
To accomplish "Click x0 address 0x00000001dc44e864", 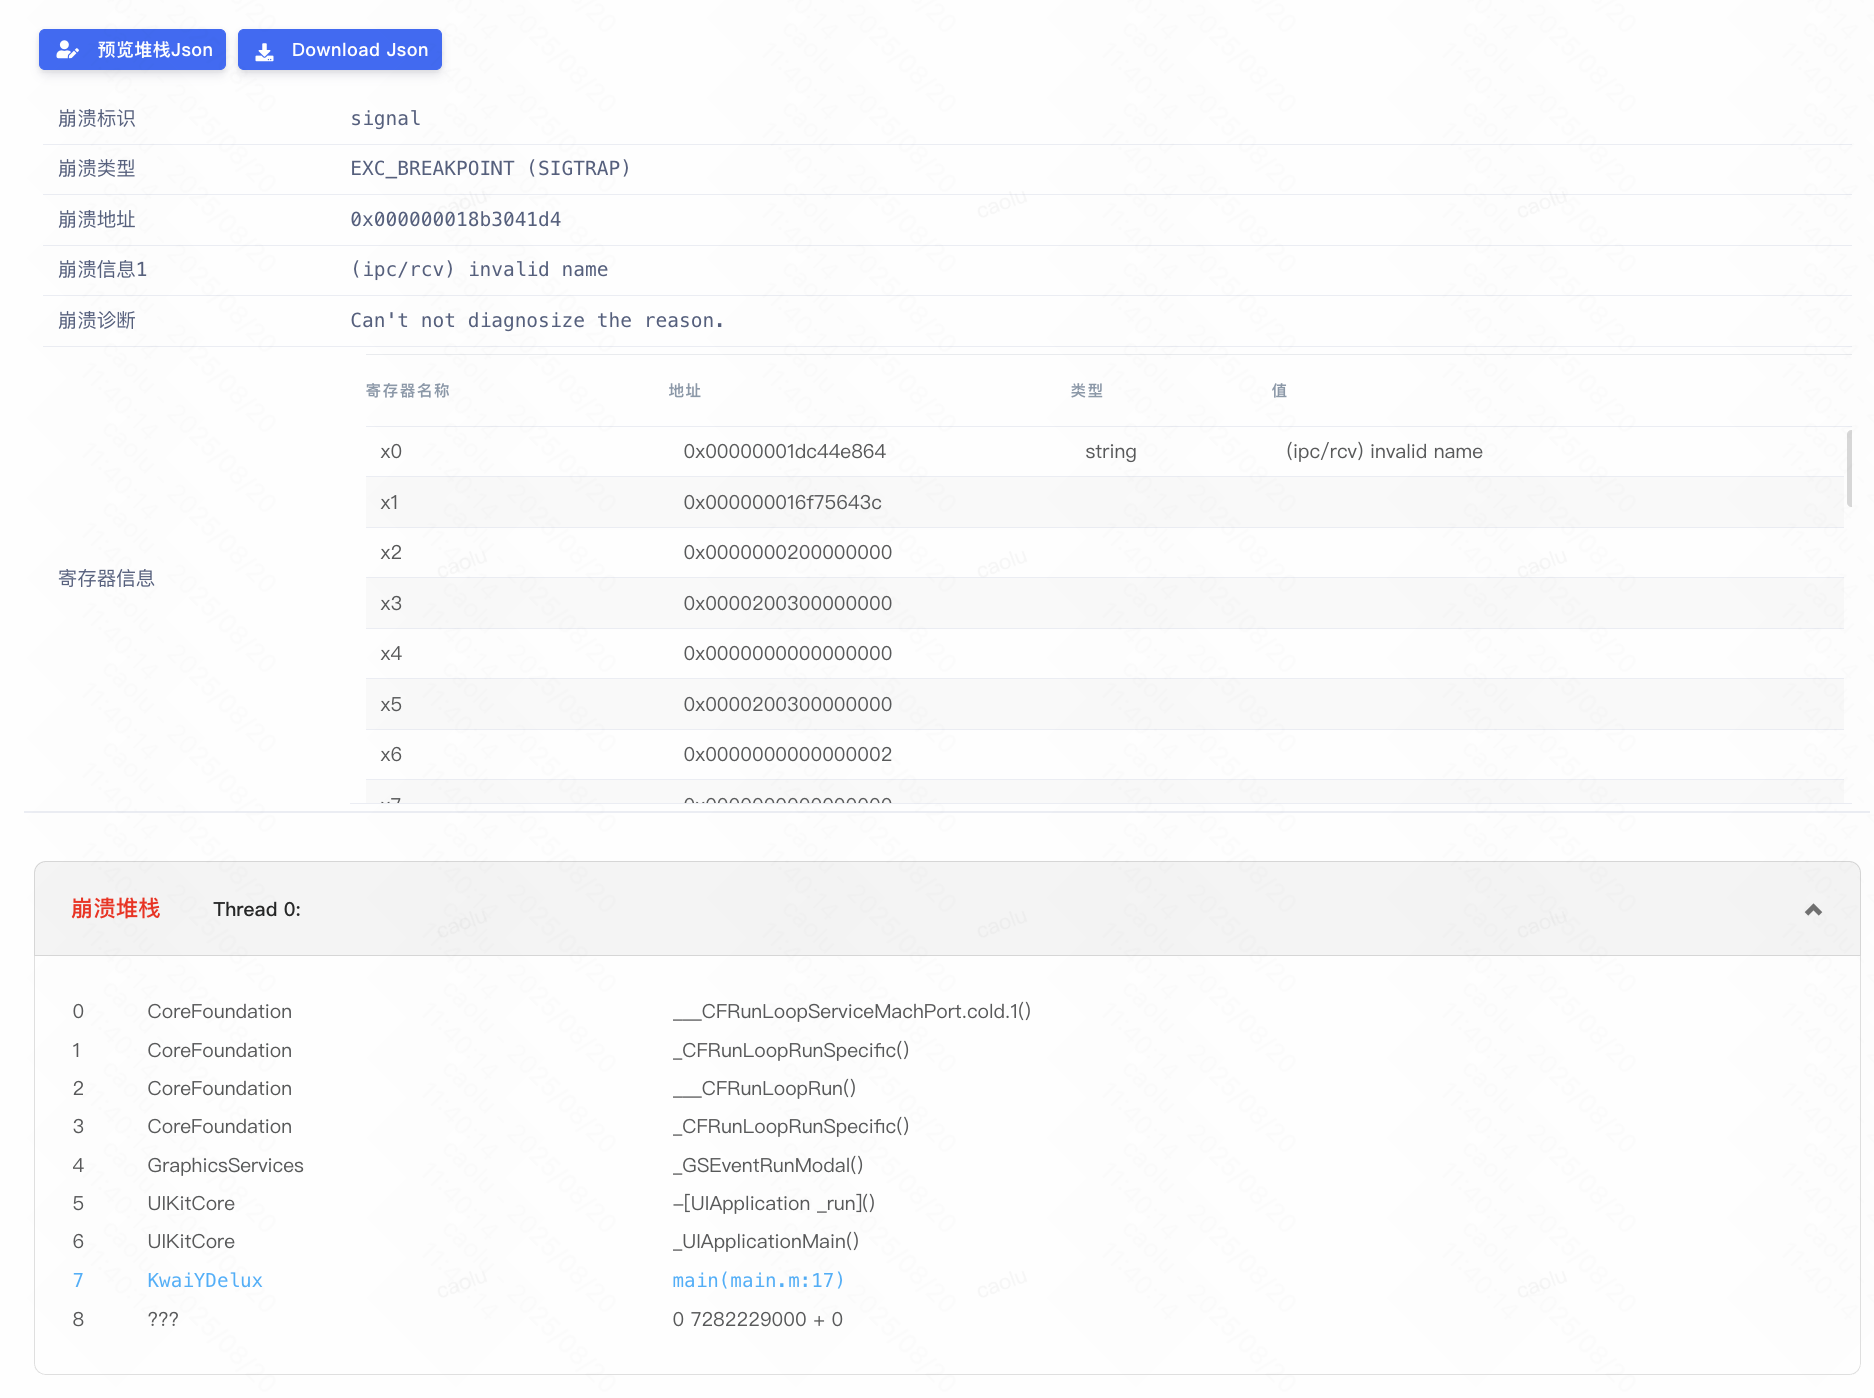I will click(x=784, y=451).
